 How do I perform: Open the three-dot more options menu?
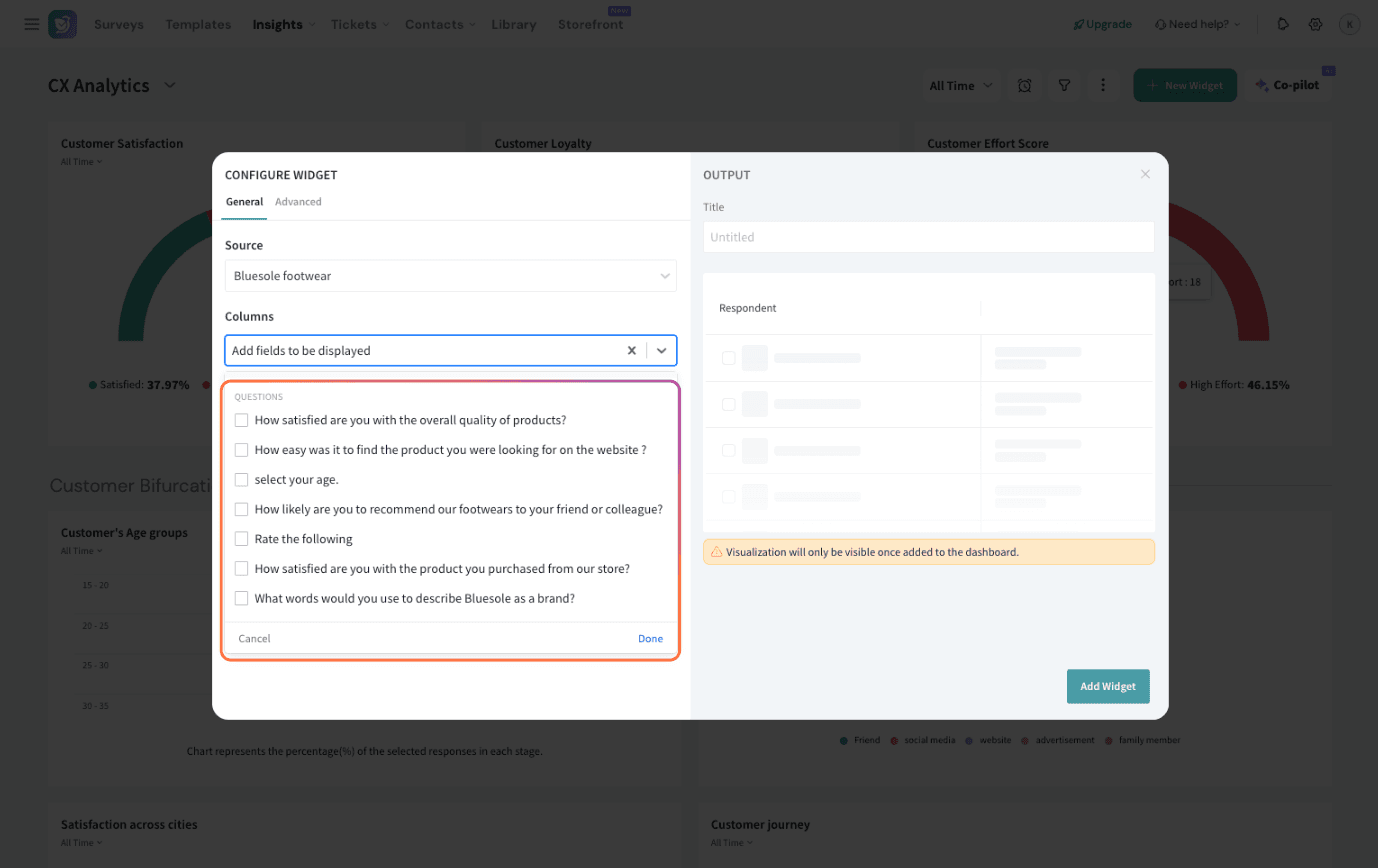pos(1103,86)
